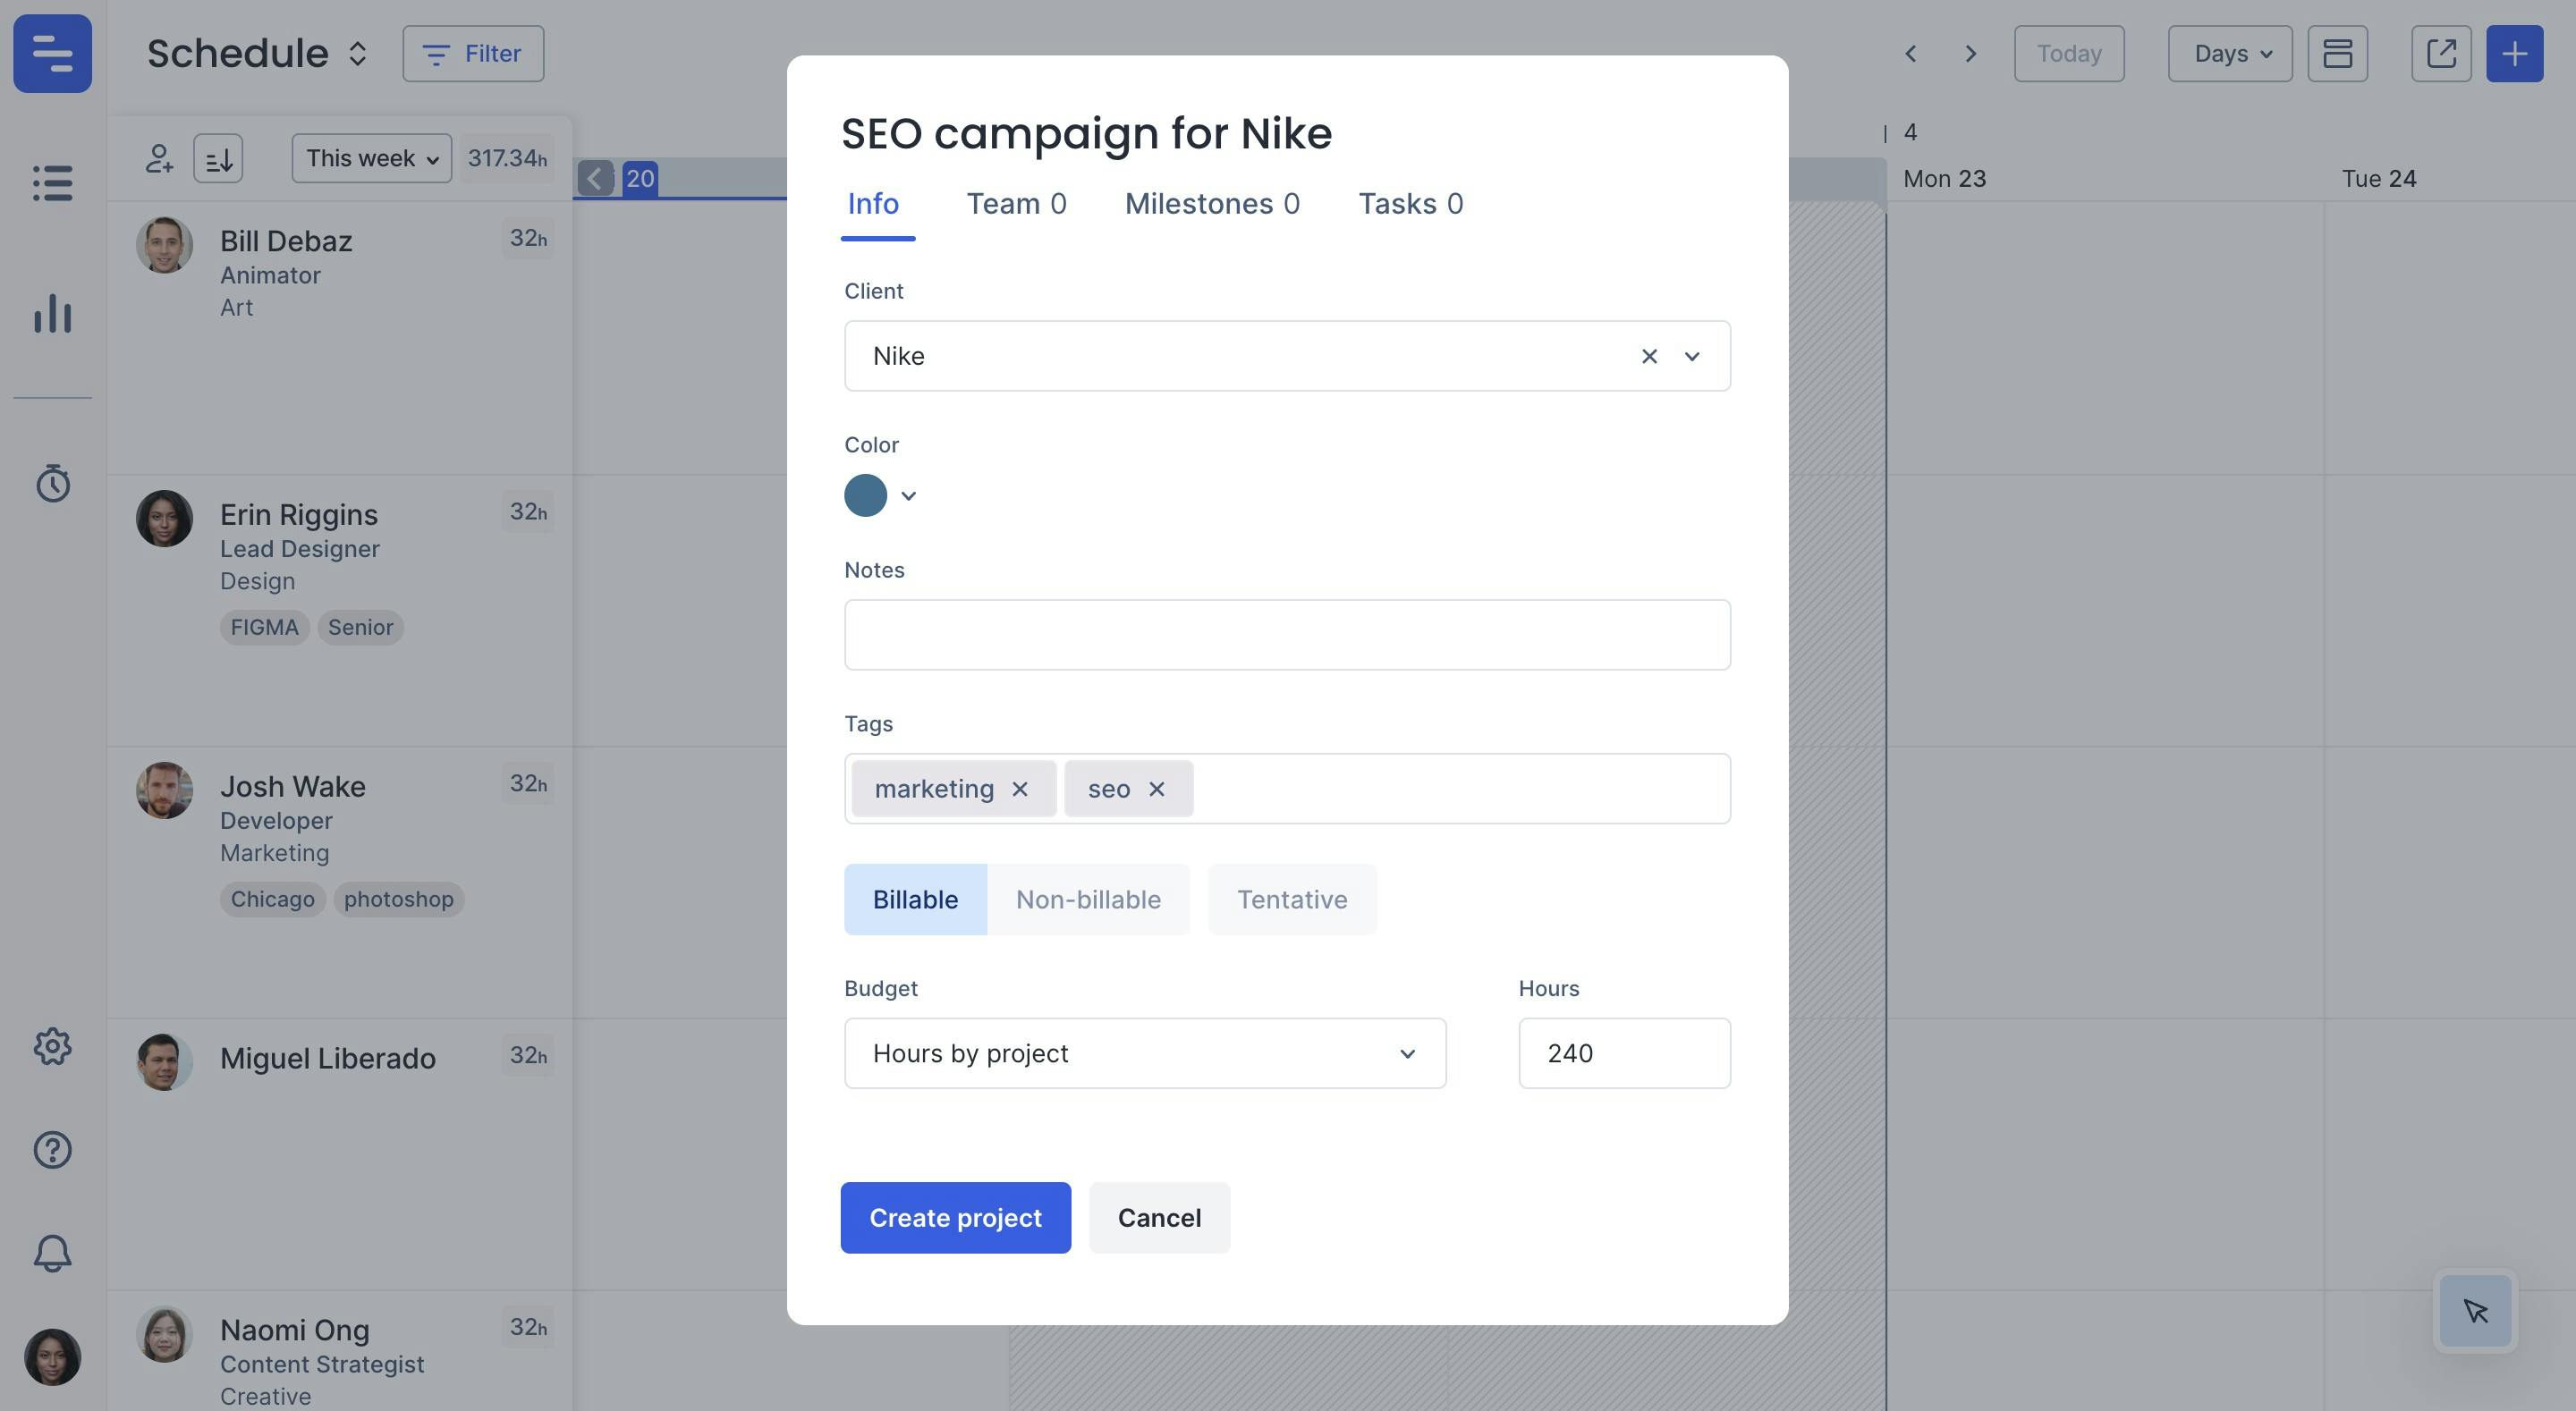Go to previous period arrow

[x=1910, y=53]
